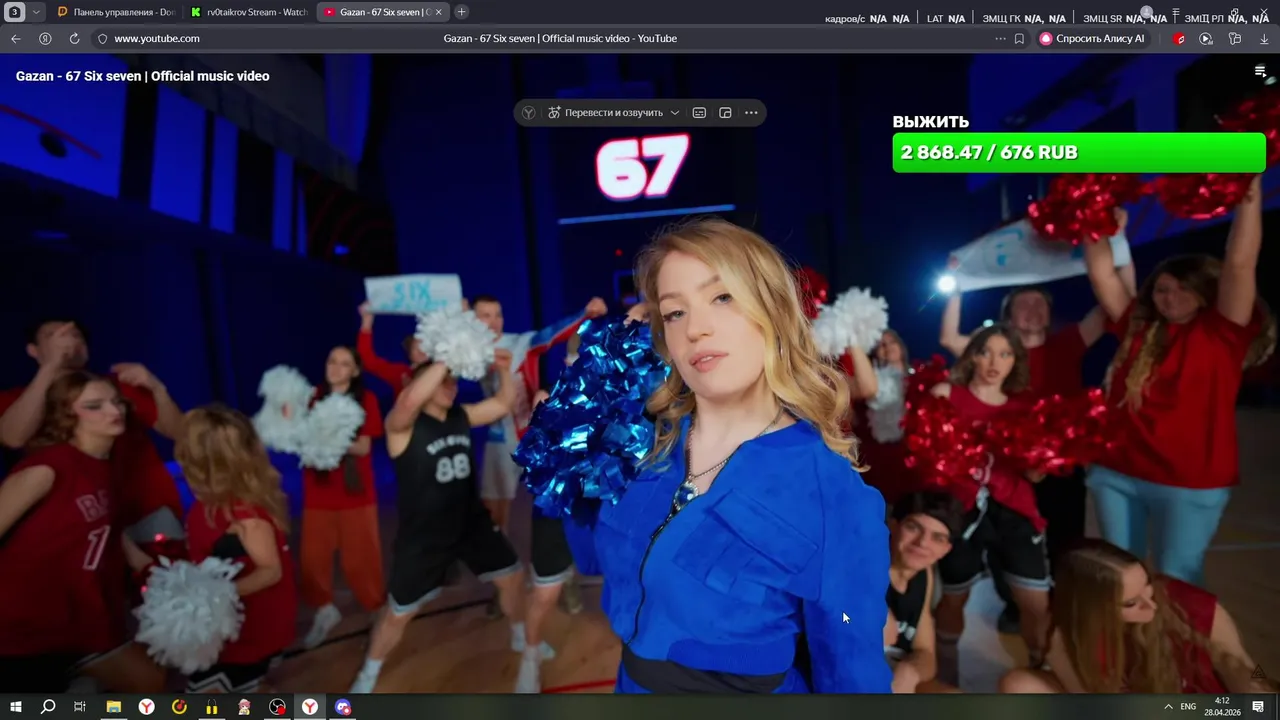Open Windows search on the taskbar

coord(47,707)
